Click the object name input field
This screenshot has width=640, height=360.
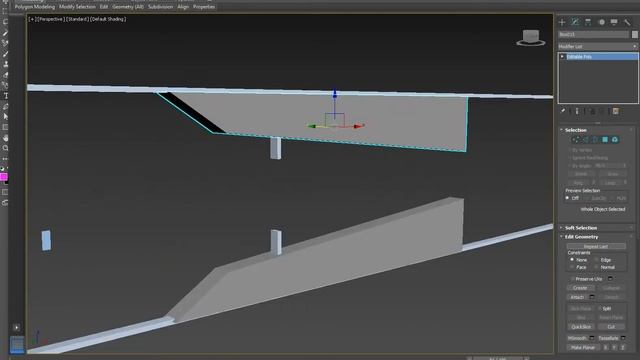pyautogui.click(x=593, y=35)
